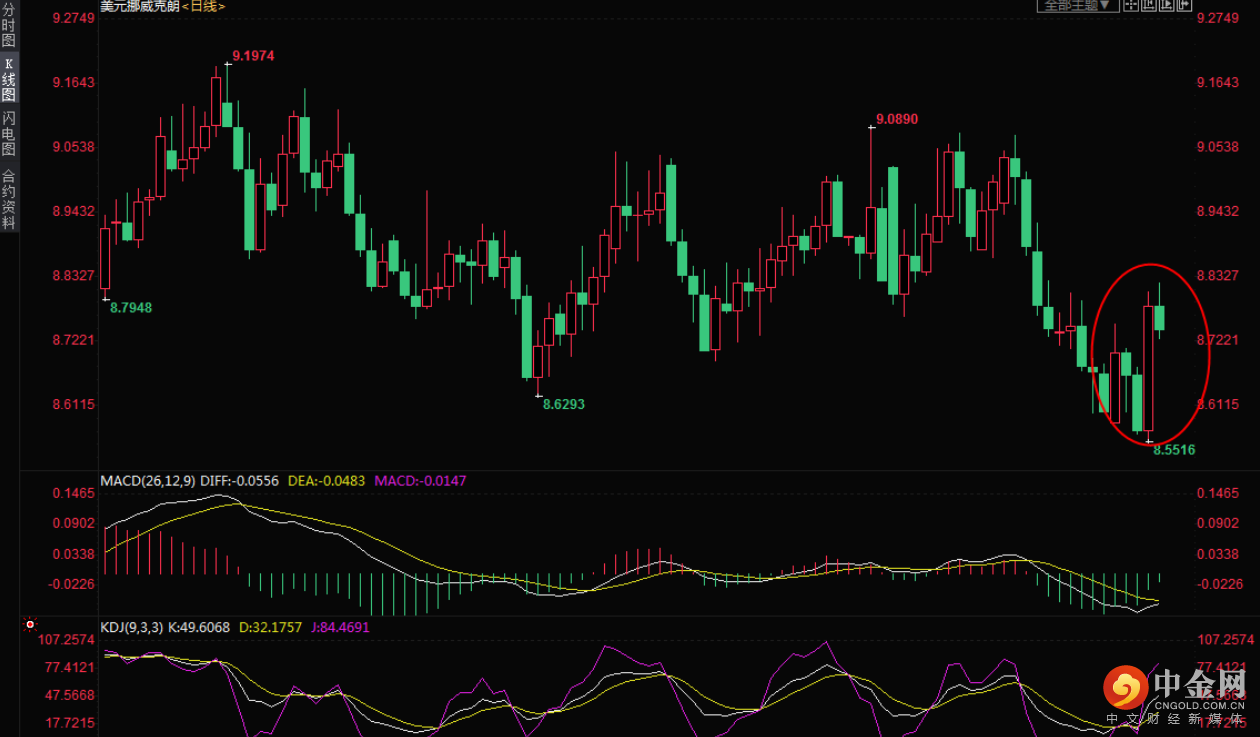Click the rightward arrow expand icon

pos(1185,5)
